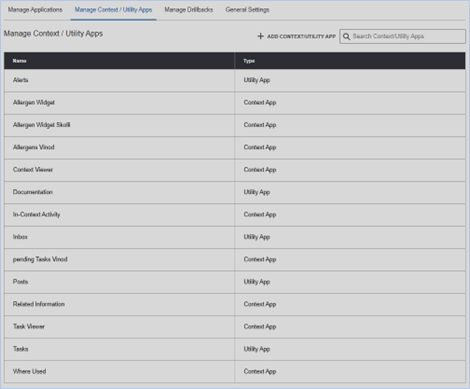Click the Context App type for Where Used

(260, 371)
